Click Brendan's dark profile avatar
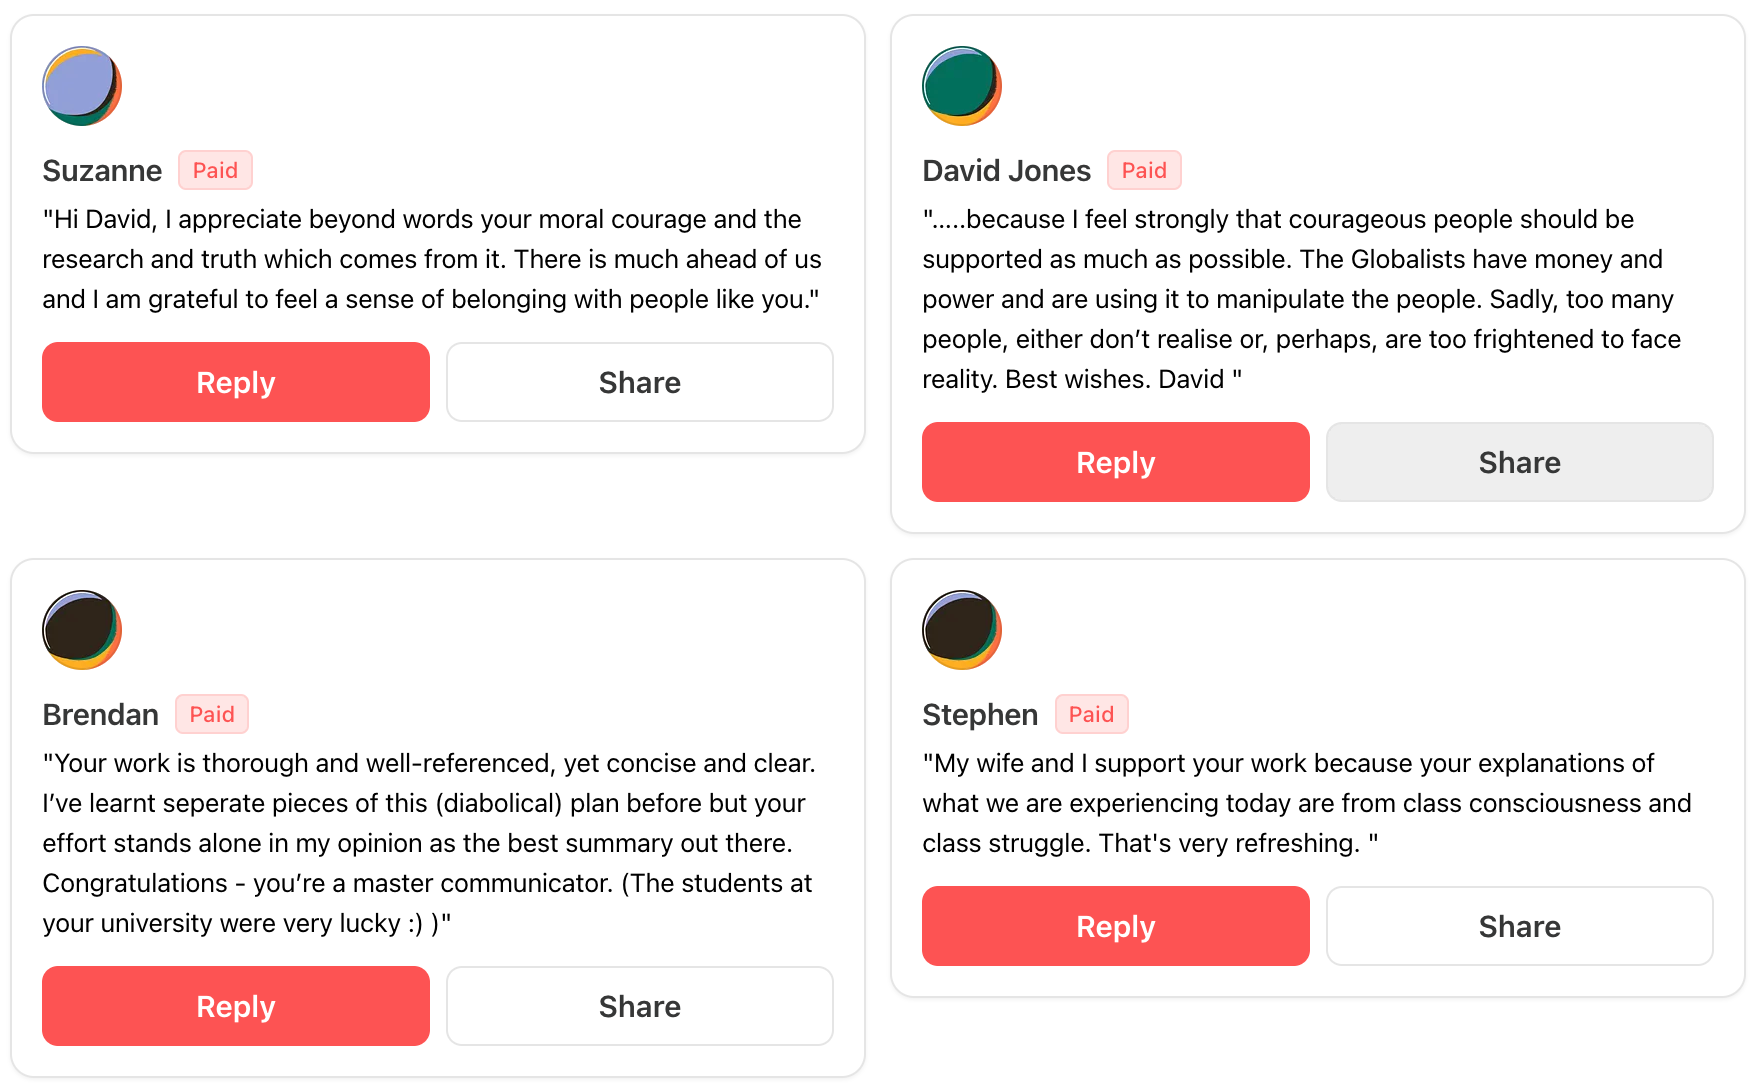 click(82, 630)
